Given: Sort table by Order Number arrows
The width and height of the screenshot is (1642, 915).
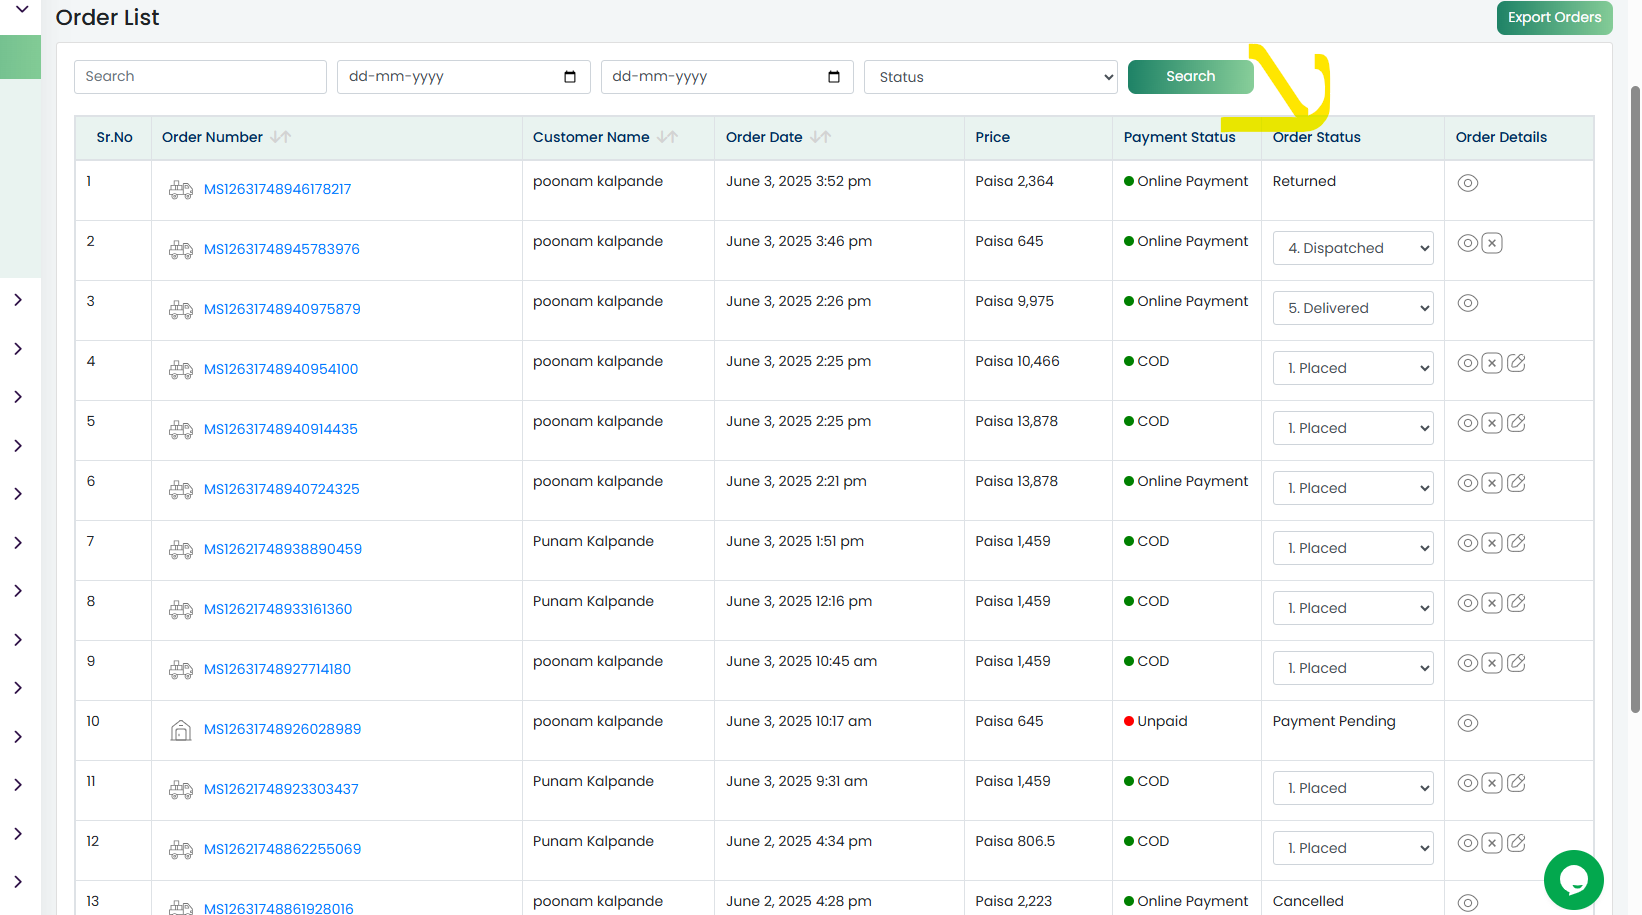Looking at the screenshot, I should click(281, 137).
